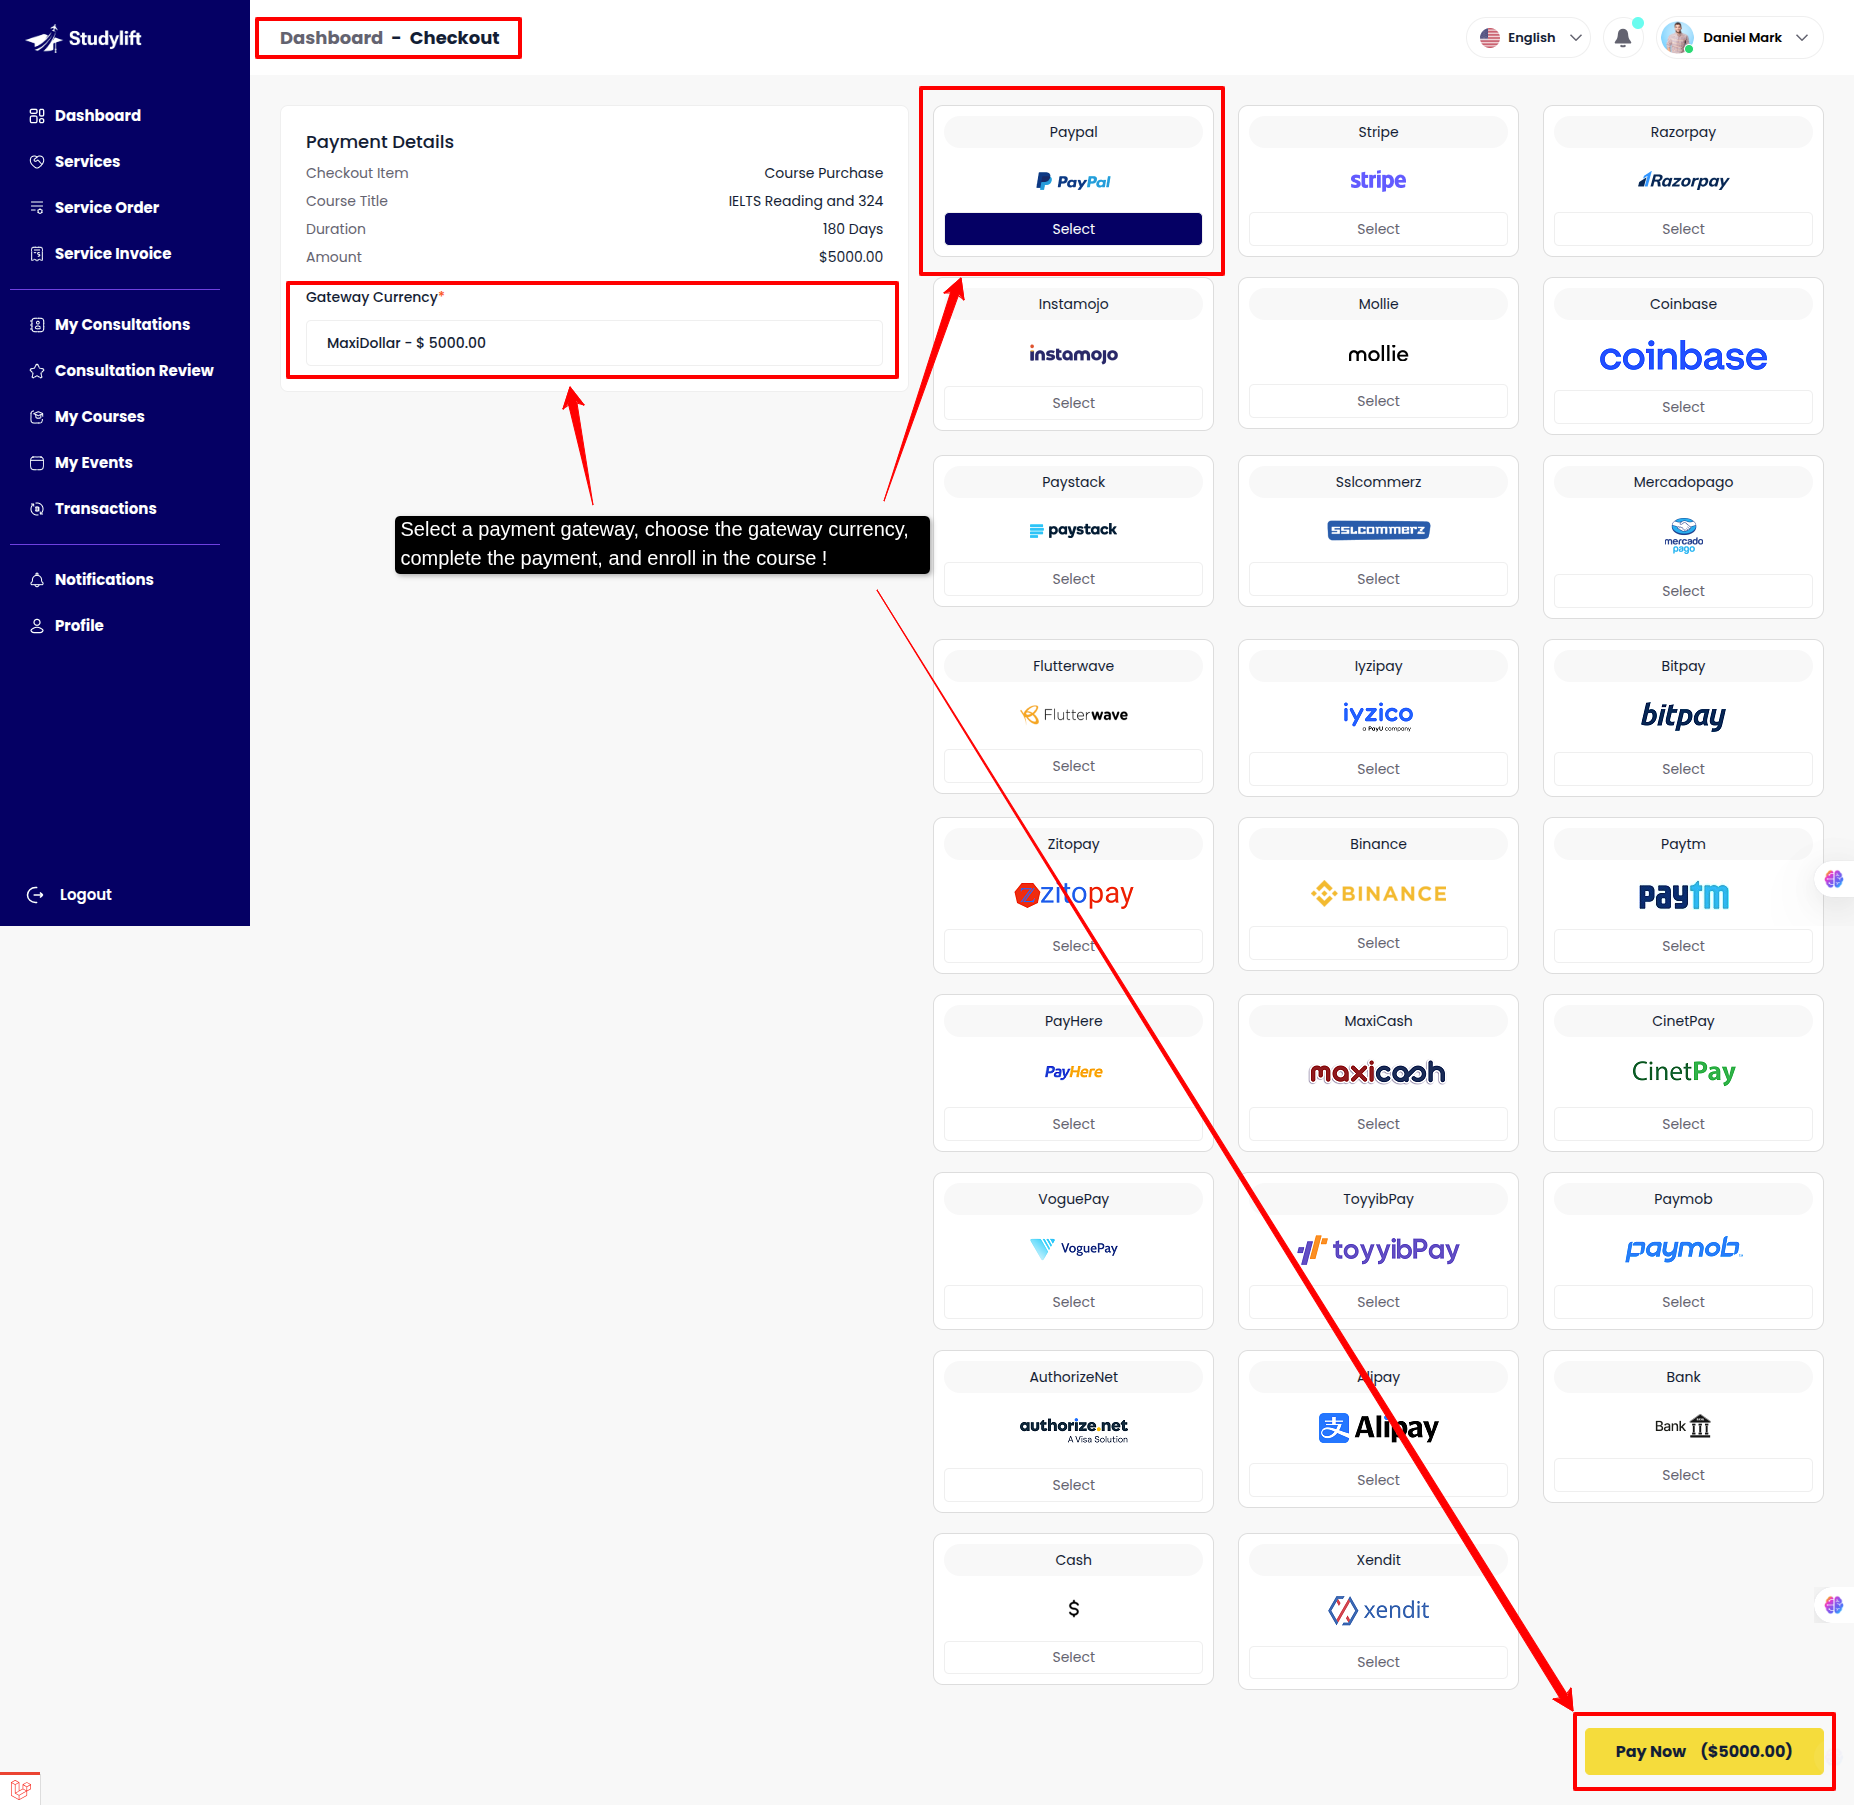Screen dimensions: 1854x1807
Task: Click the PayHere logo thumbnail
Action: tap(1073, 1072)
